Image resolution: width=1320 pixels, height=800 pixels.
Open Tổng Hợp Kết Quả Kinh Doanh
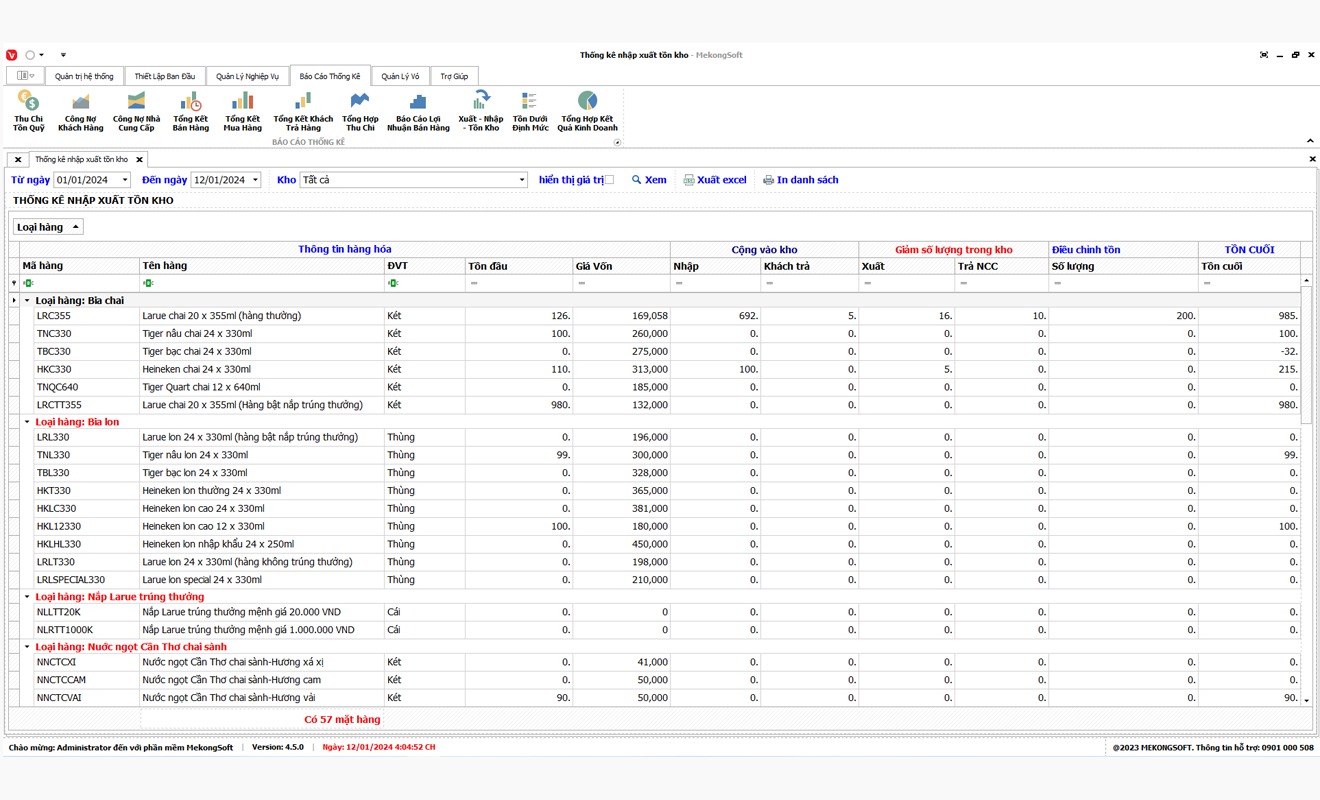click(587, 110)
